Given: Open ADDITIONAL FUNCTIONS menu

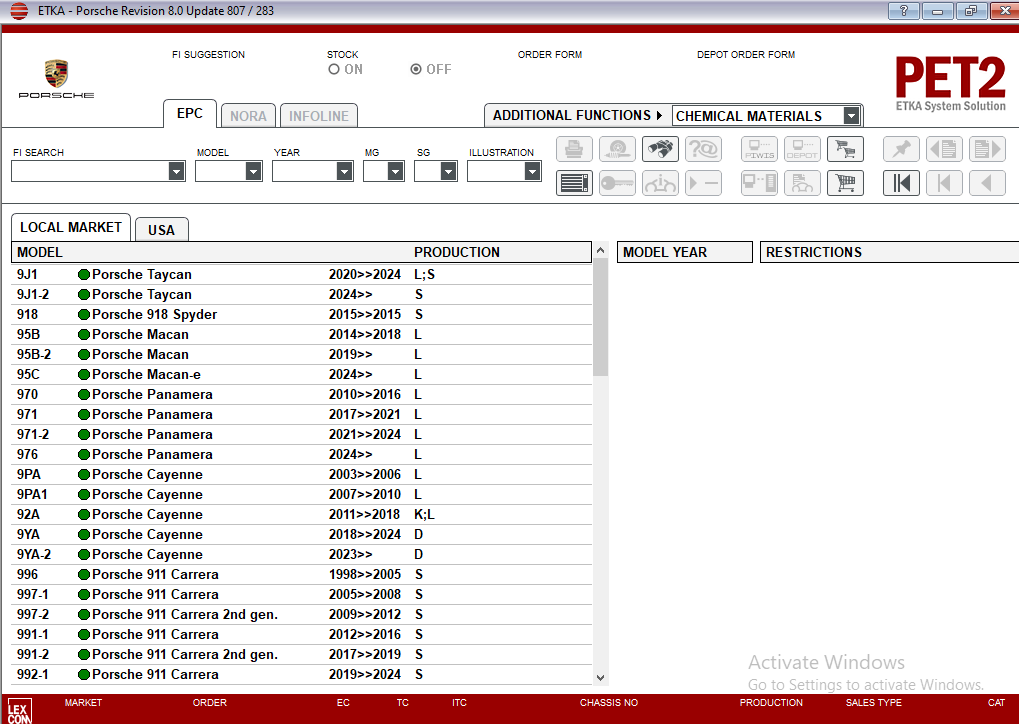Looking at the screenshot, I should (577, 116).
